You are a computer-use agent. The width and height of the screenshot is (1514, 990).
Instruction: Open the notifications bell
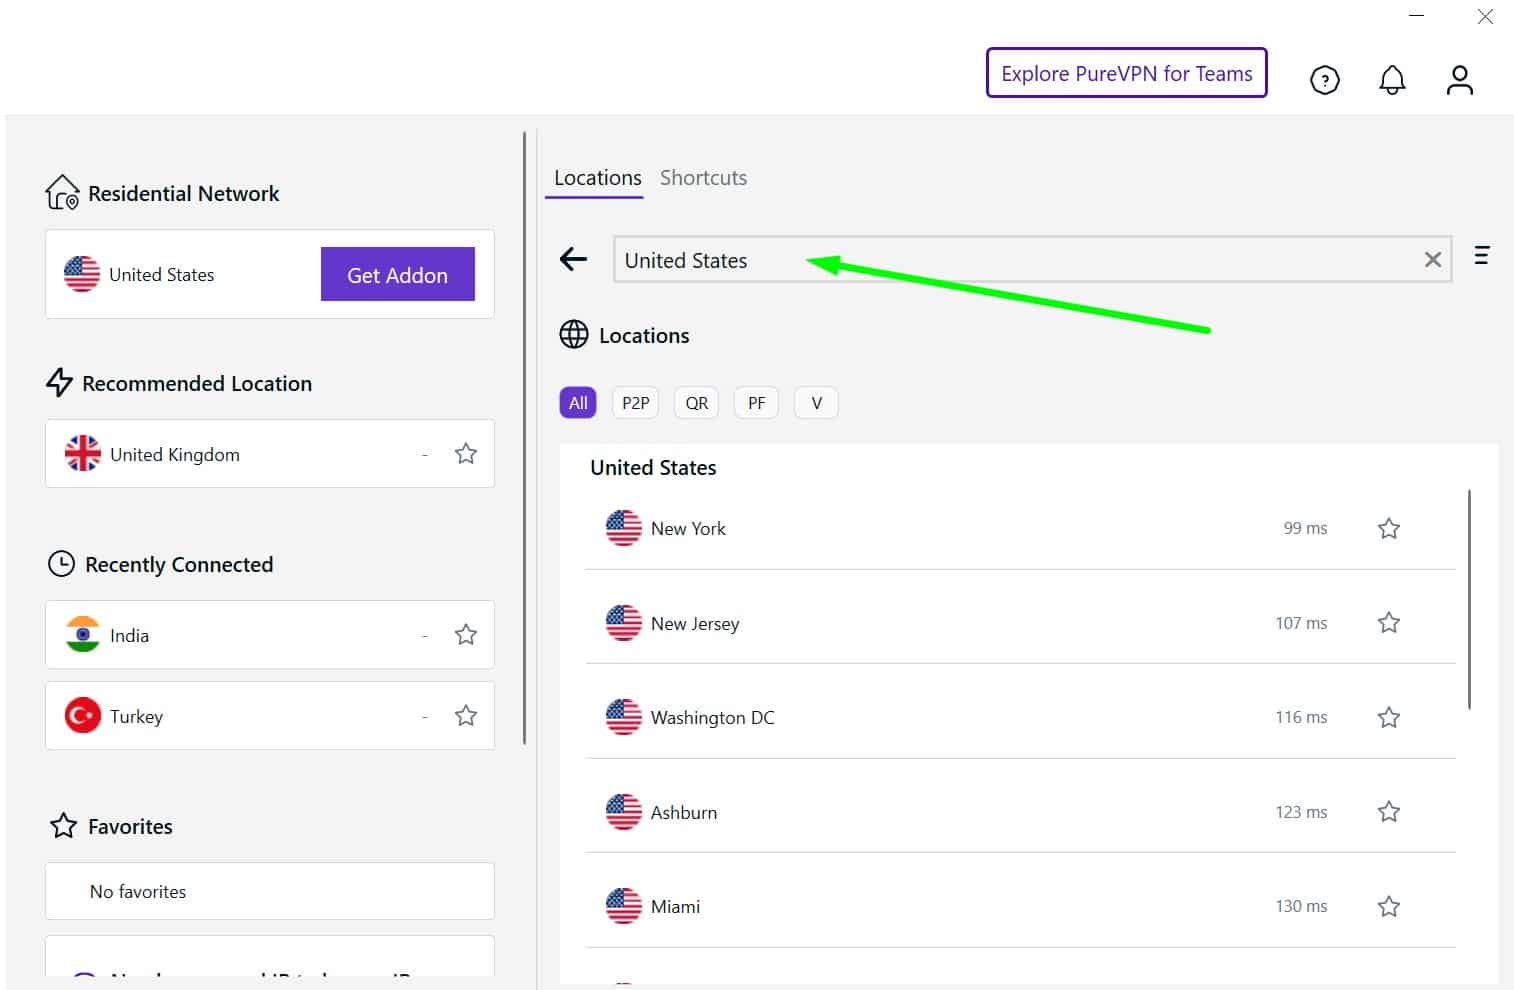(1392, 80)
